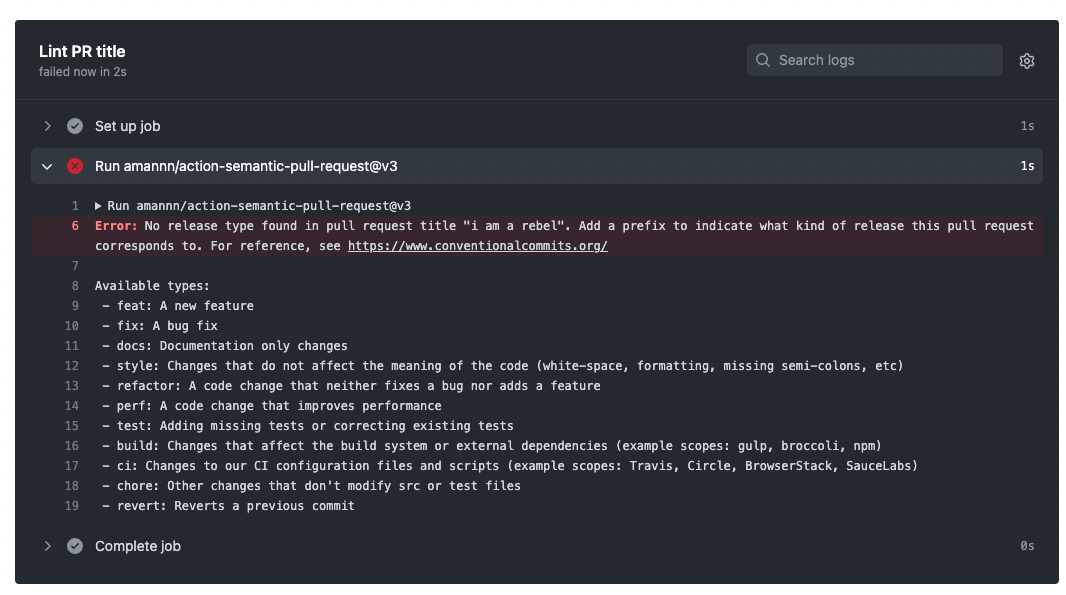
Task: Click the Complete job success checkmark
Action: tap(75, 546)
